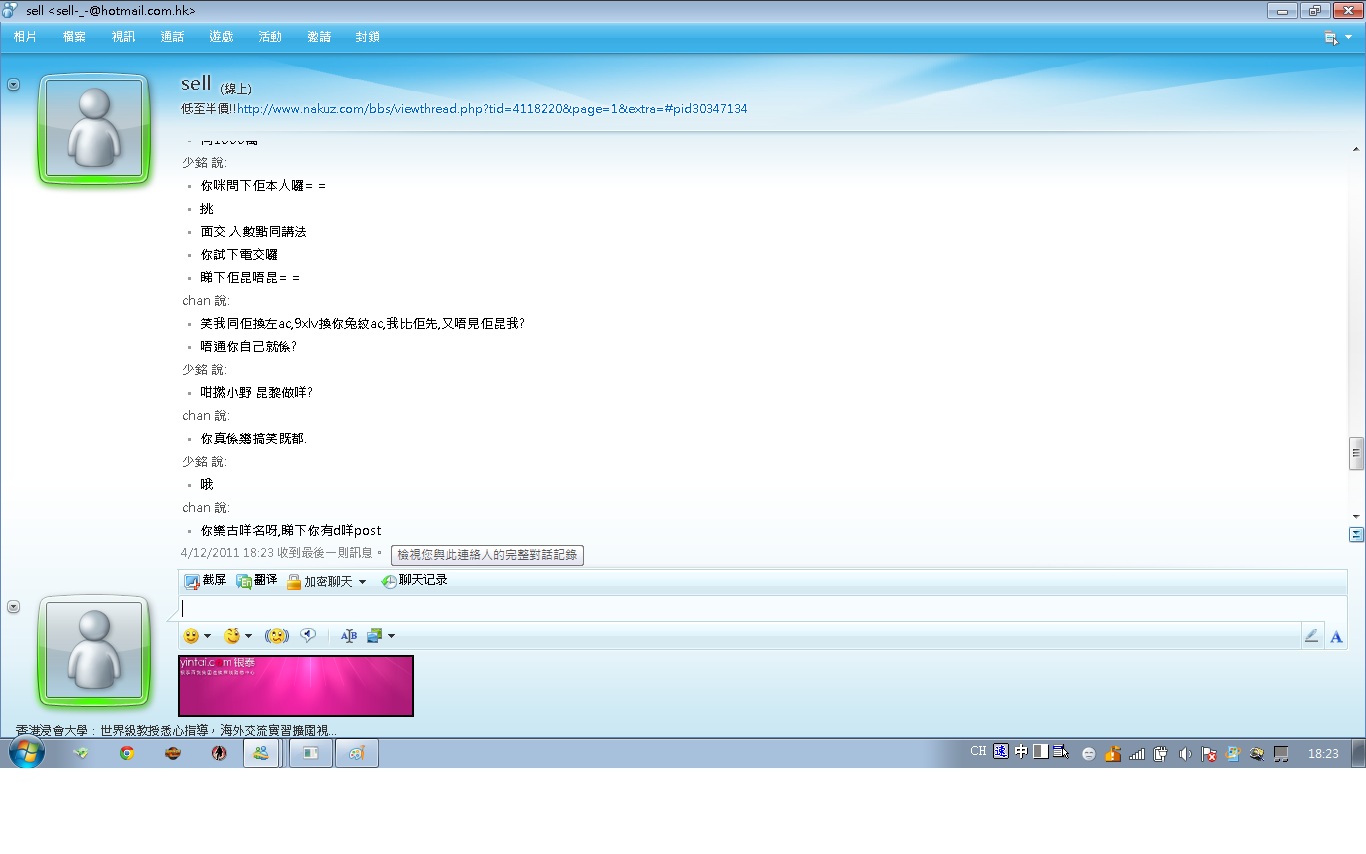The height and width of the screenshot is (854, 1366).
Task: Open the network signal tray icon
Action: pyautogui.click(x=1137, y=755)
